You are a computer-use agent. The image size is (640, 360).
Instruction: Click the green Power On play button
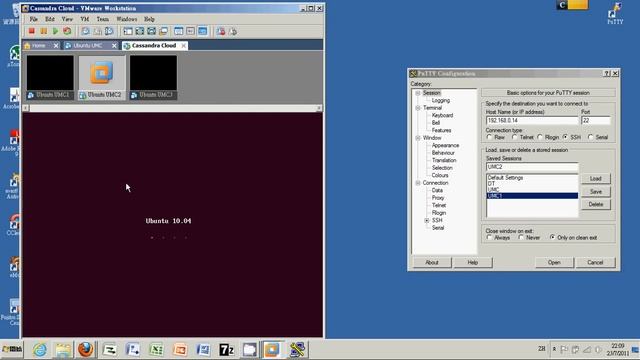point(55,31)
